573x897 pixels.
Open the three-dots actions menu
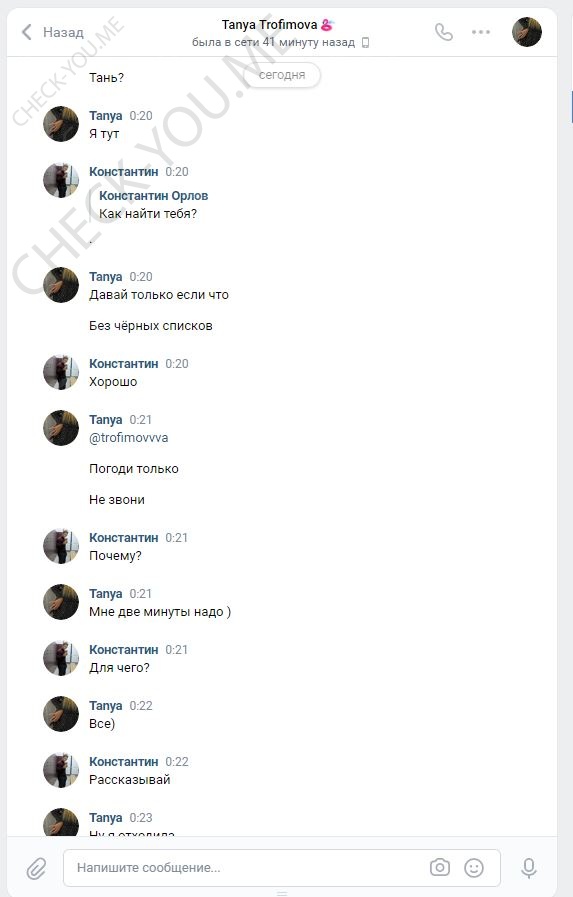pos(481,32)
